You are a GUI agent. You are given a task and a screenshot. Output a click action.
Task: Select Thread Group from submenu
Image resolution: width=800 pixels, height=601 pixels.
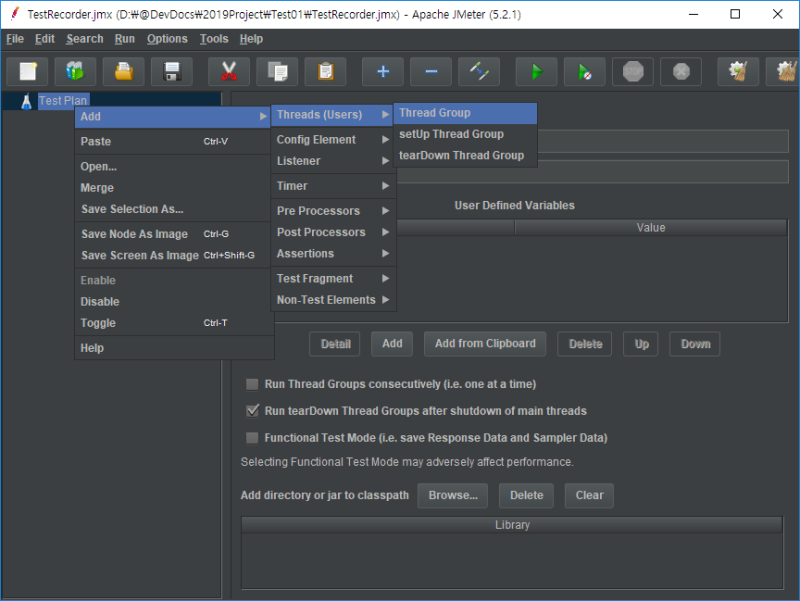click(x=465, y=113)
